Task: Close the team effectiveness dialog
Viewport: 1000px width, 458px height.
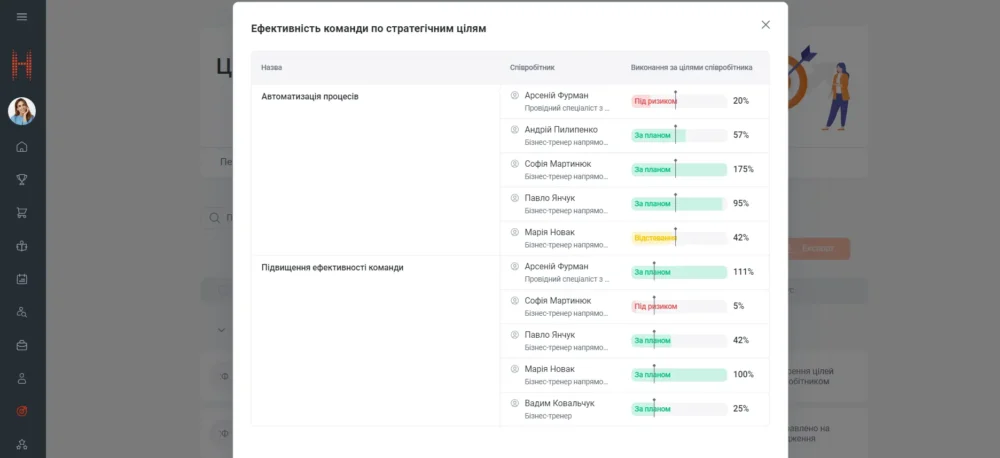Action: (765, 25)
